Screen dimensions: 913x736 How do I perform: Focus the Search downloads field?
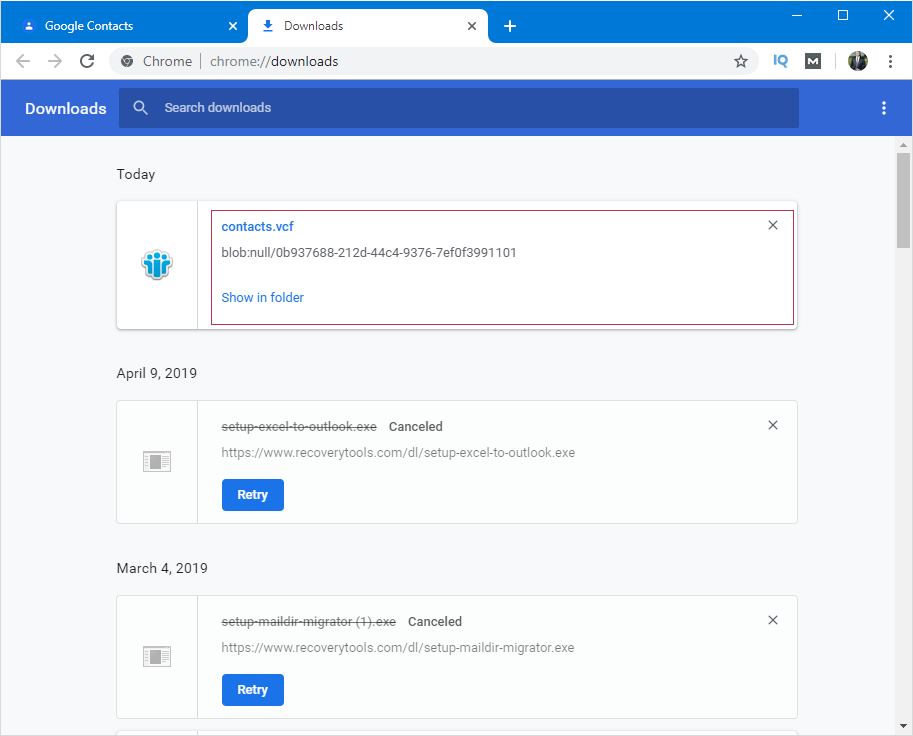pyautogui.click(x=459, y=108)
